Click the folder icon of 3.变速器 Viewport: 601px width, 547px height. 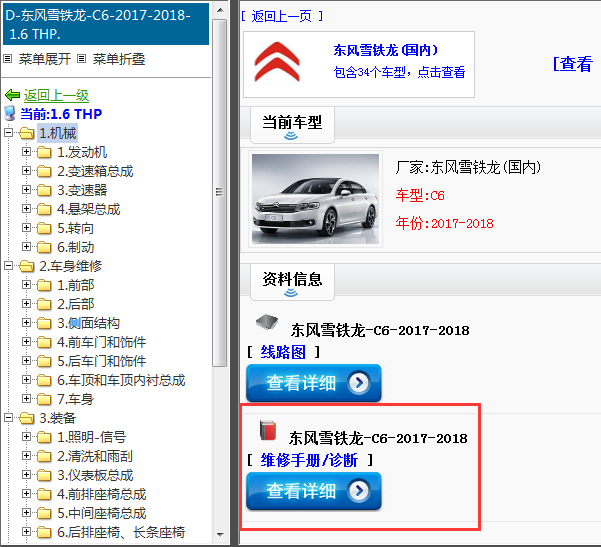[x=44, y=190]
